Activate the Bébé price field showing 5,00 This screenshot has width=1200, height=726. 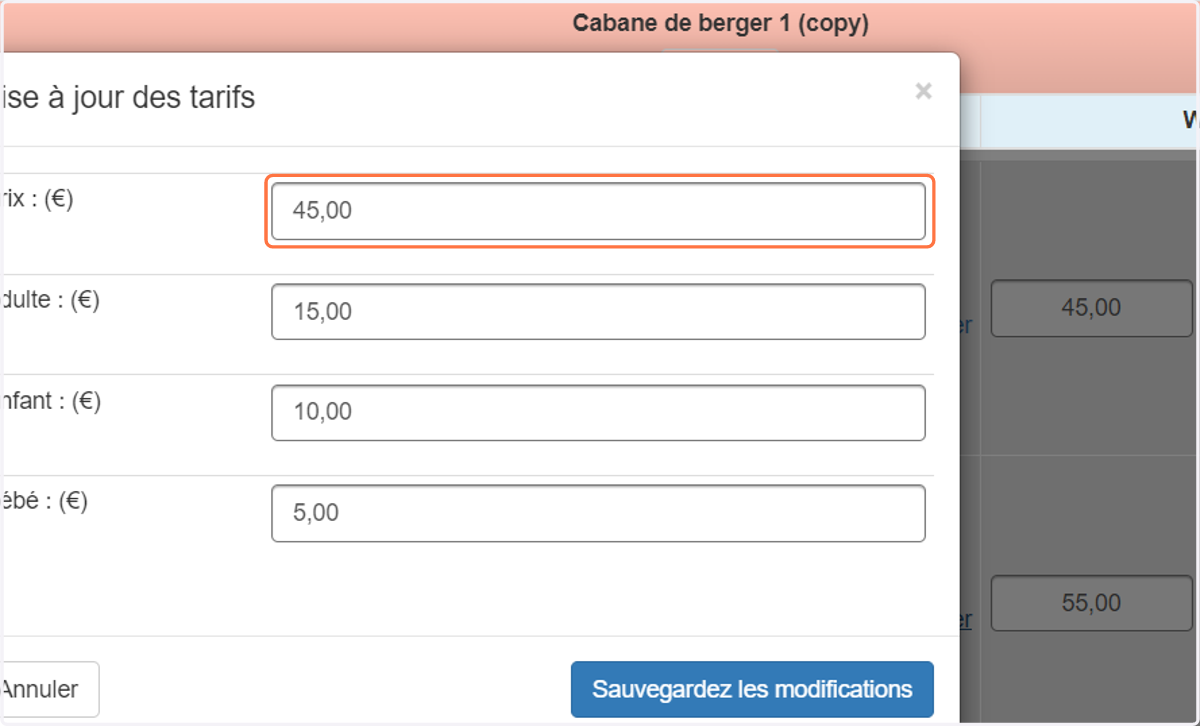598,513
